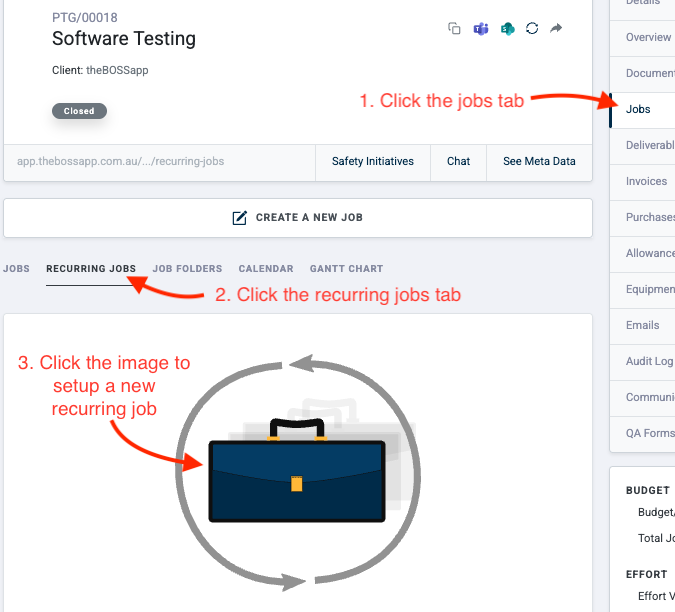The width and height of the screenshot is (675, 612).
Task: Select Jobs in the right sidebar
Action: pyautogui.click(x=640, y=110)
